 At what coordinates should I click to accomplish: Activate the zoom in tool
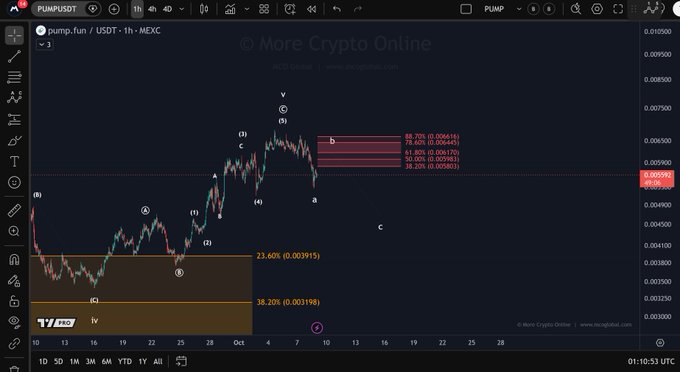coord(14,232)
